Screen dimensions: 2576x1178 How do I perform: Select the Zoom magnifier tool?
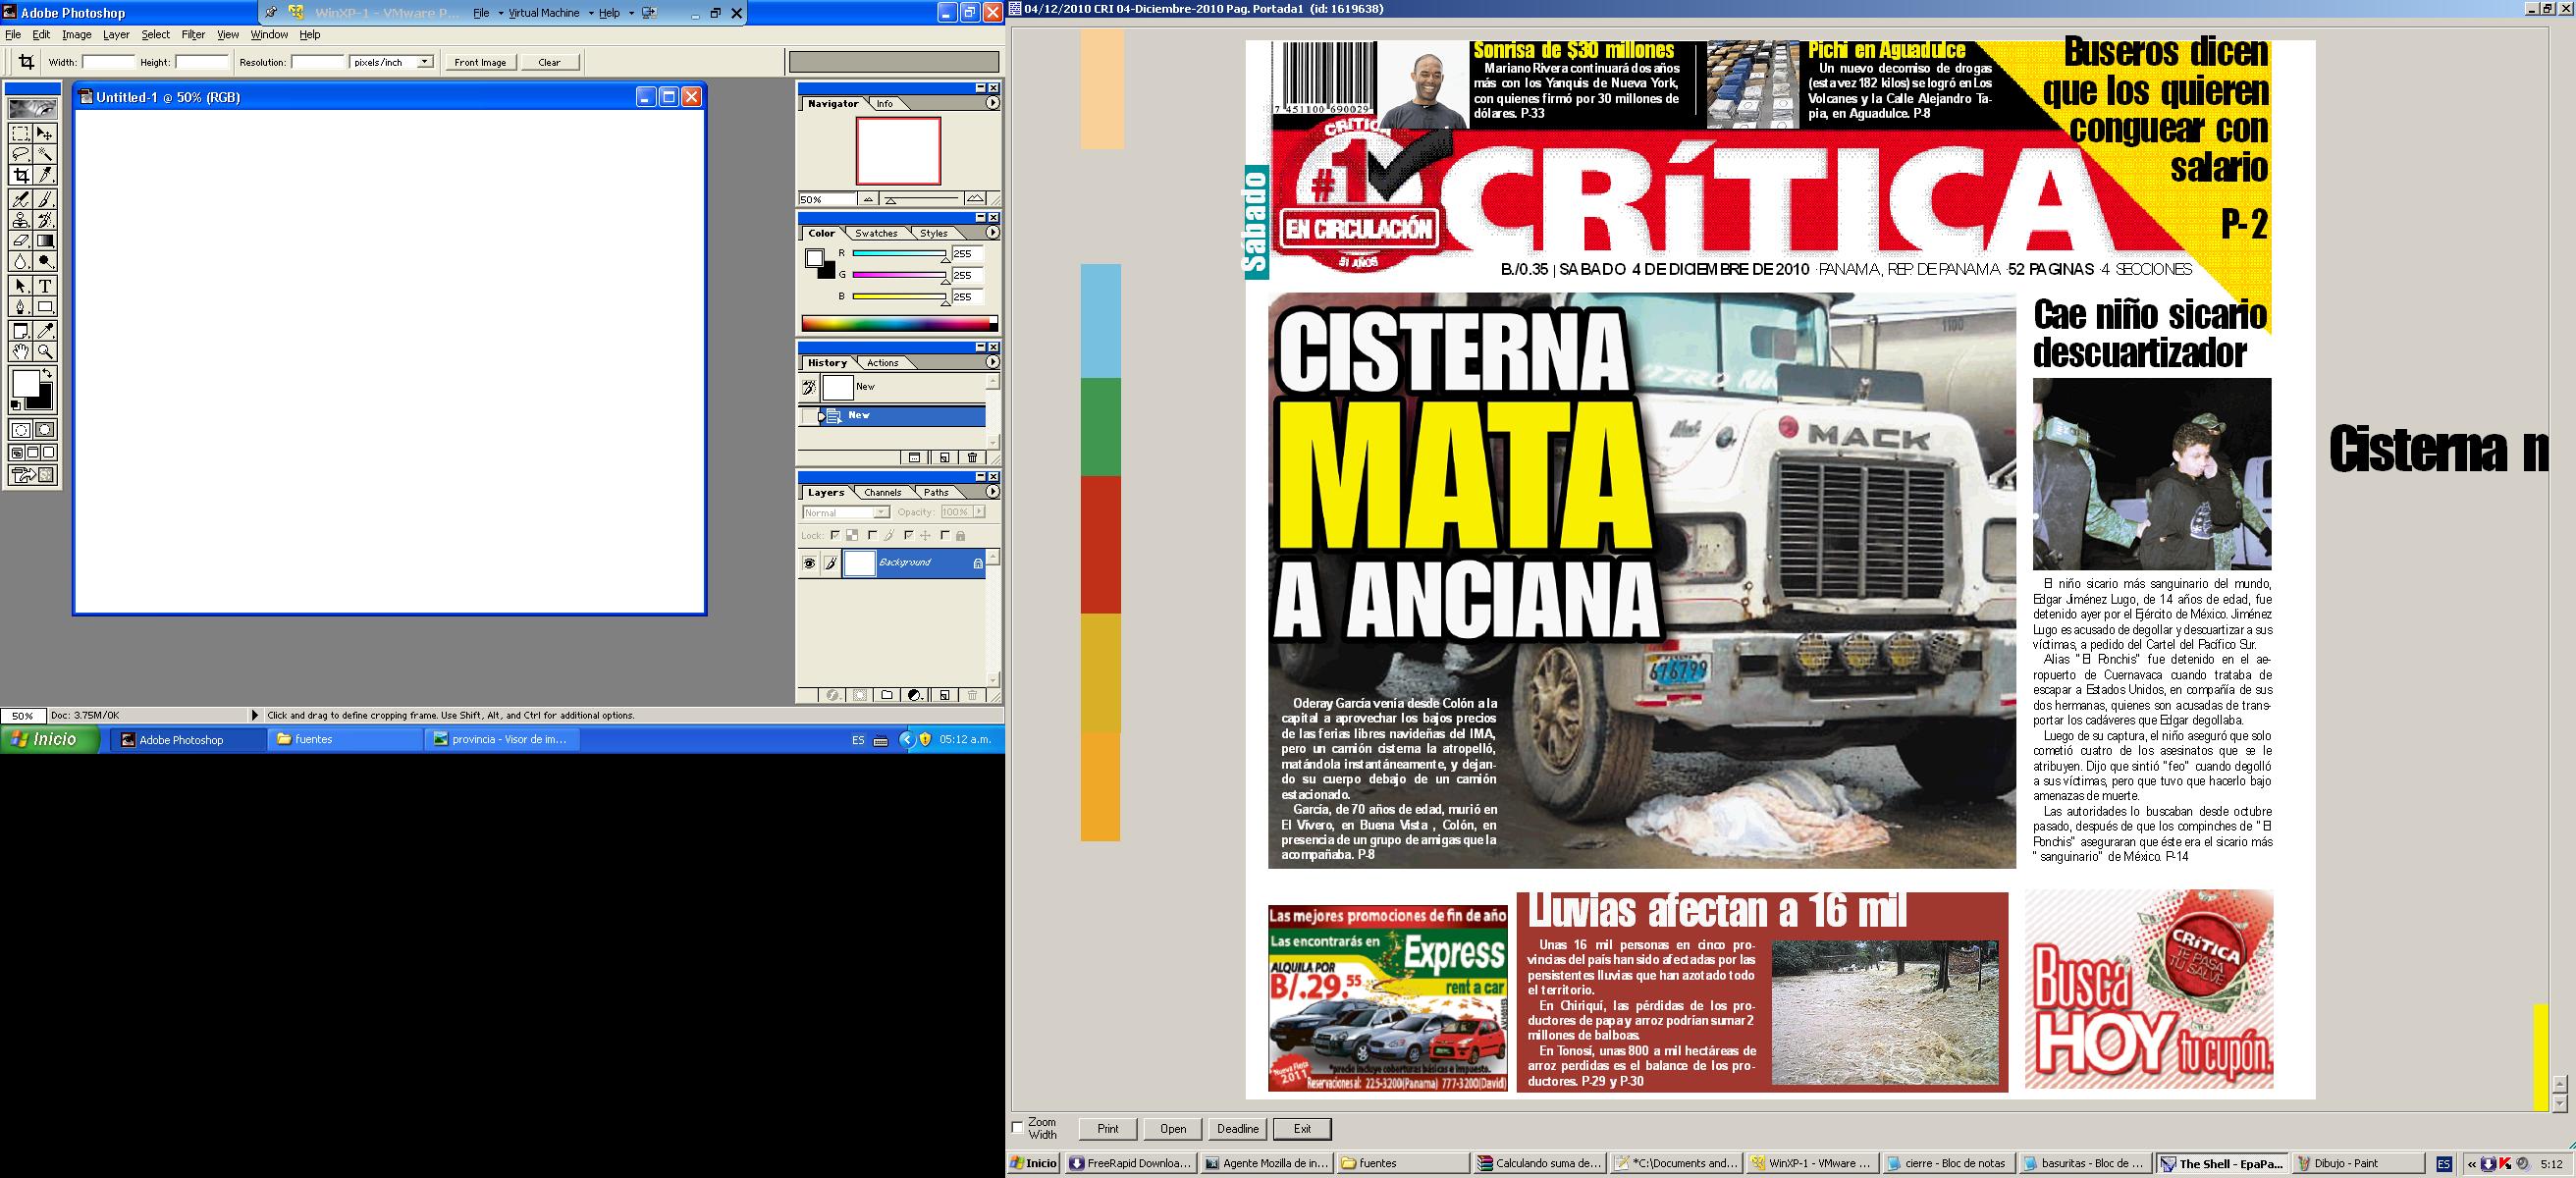pyautogui.click(x=45, y=352)
